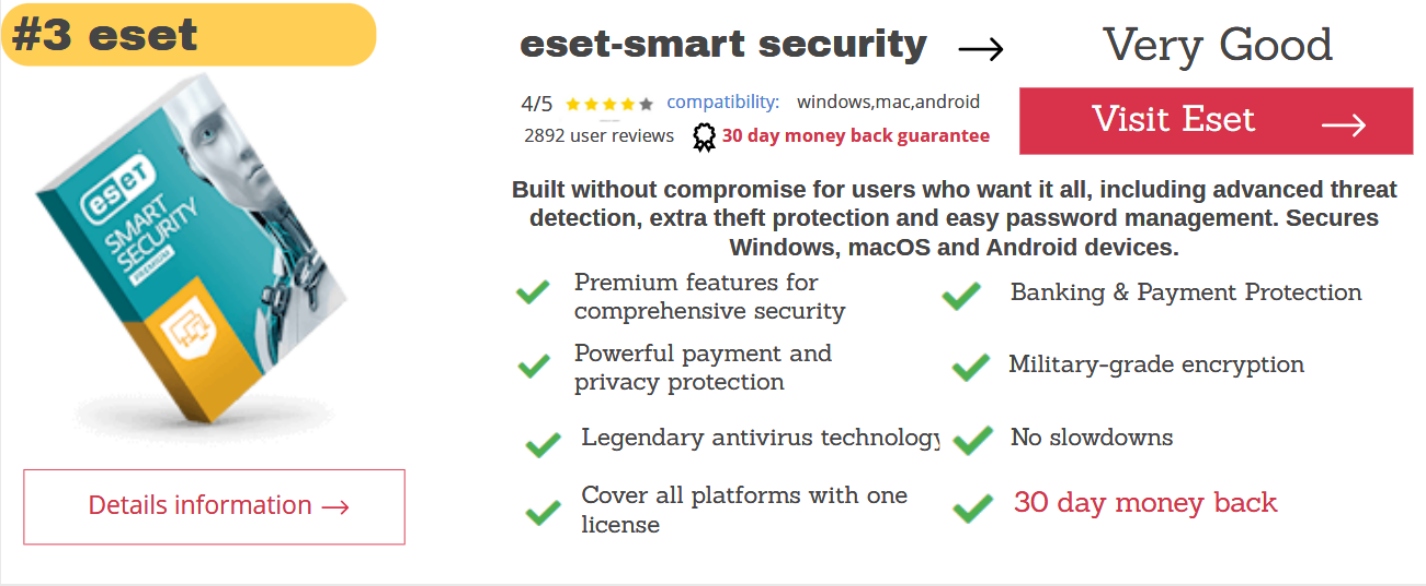1426x586 pixels.
Task: Click the eset-smart security title
Action: (723, 45)
